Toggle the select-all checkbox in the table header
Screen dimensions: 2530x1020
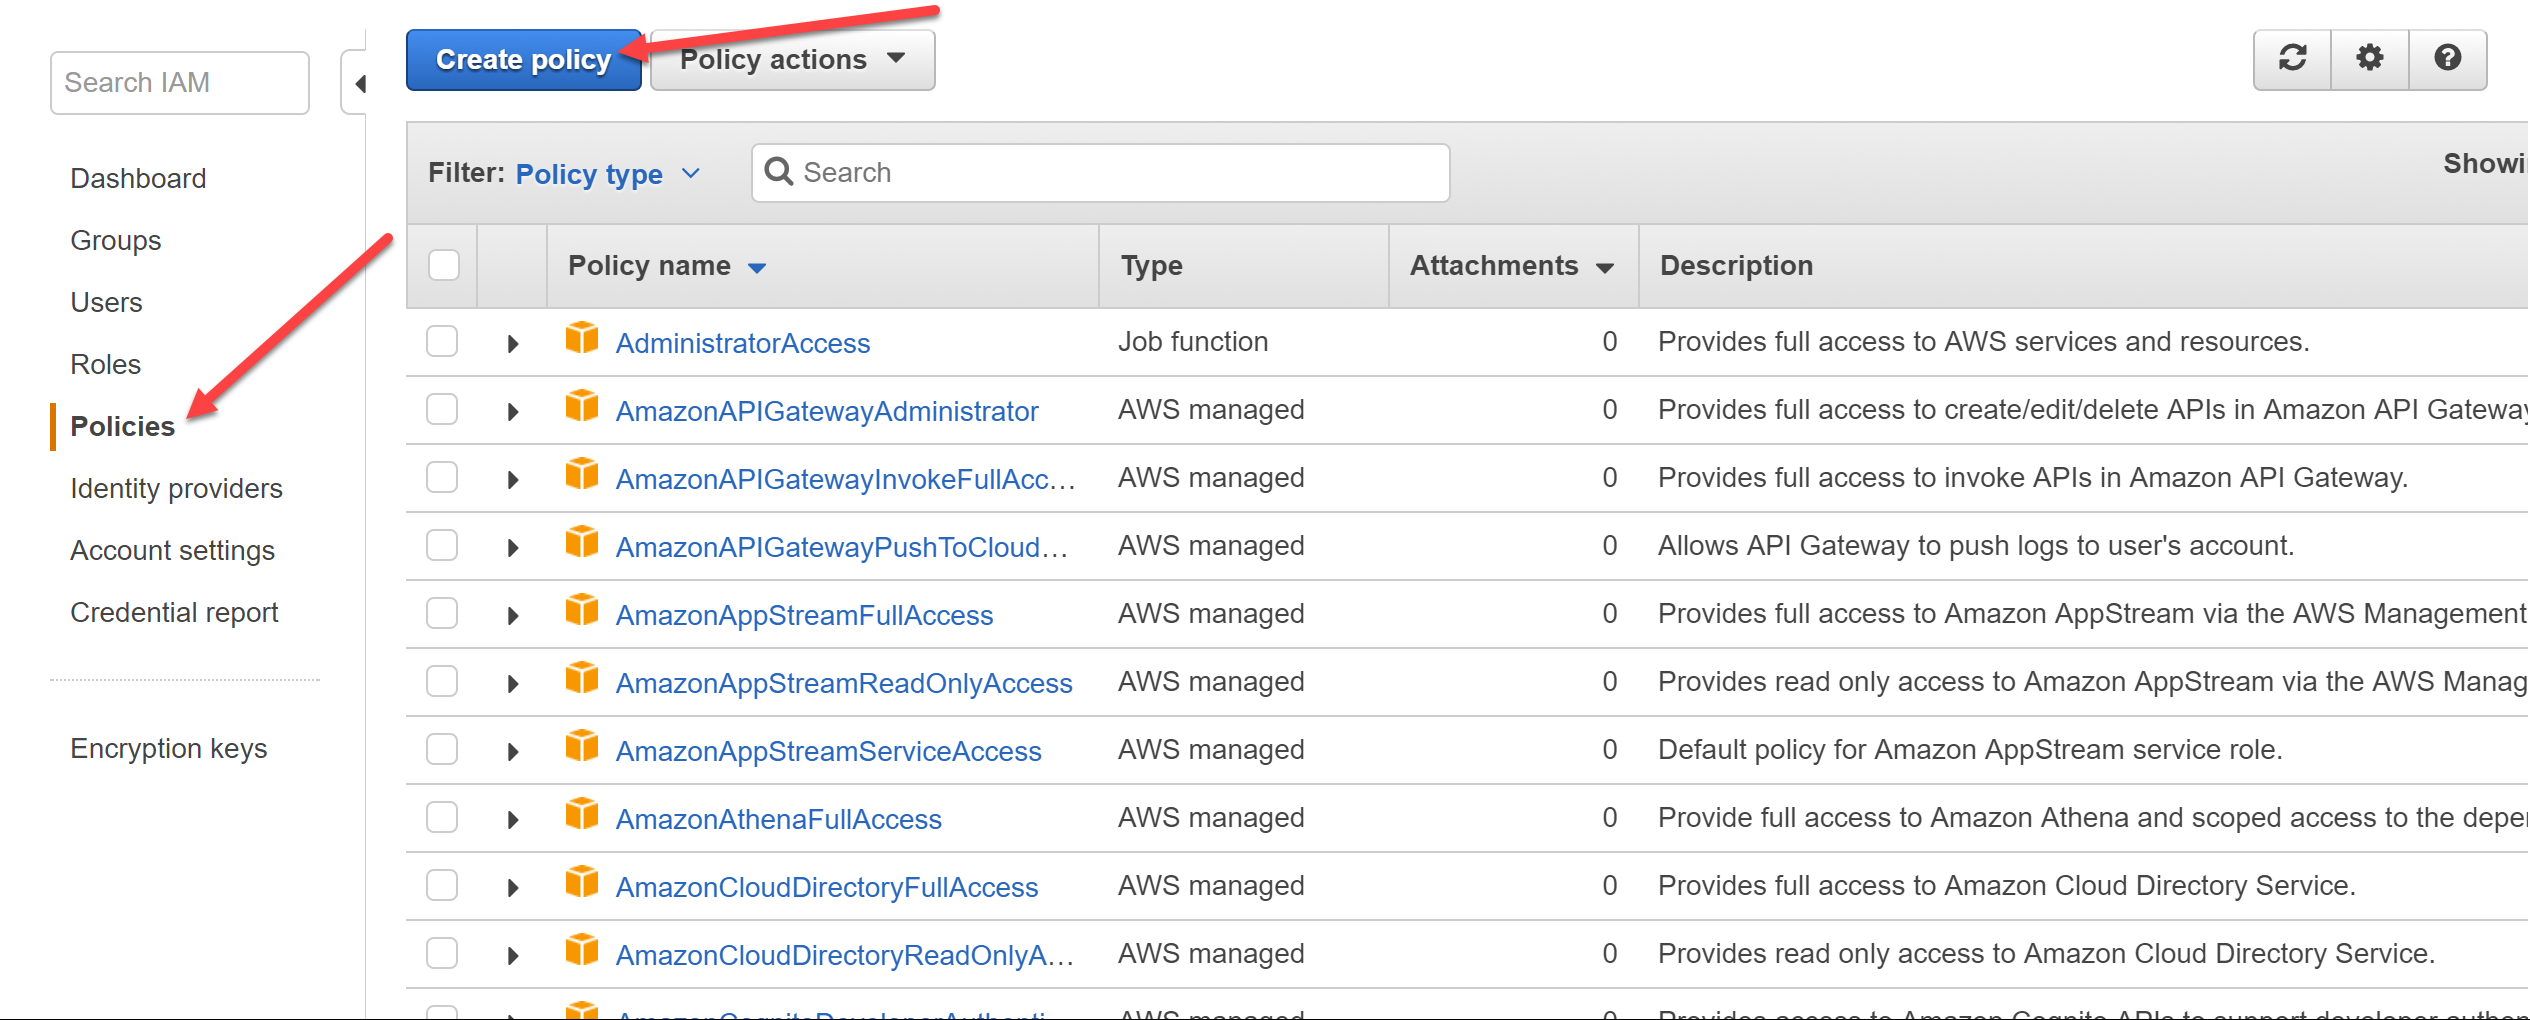pos(444,265)
